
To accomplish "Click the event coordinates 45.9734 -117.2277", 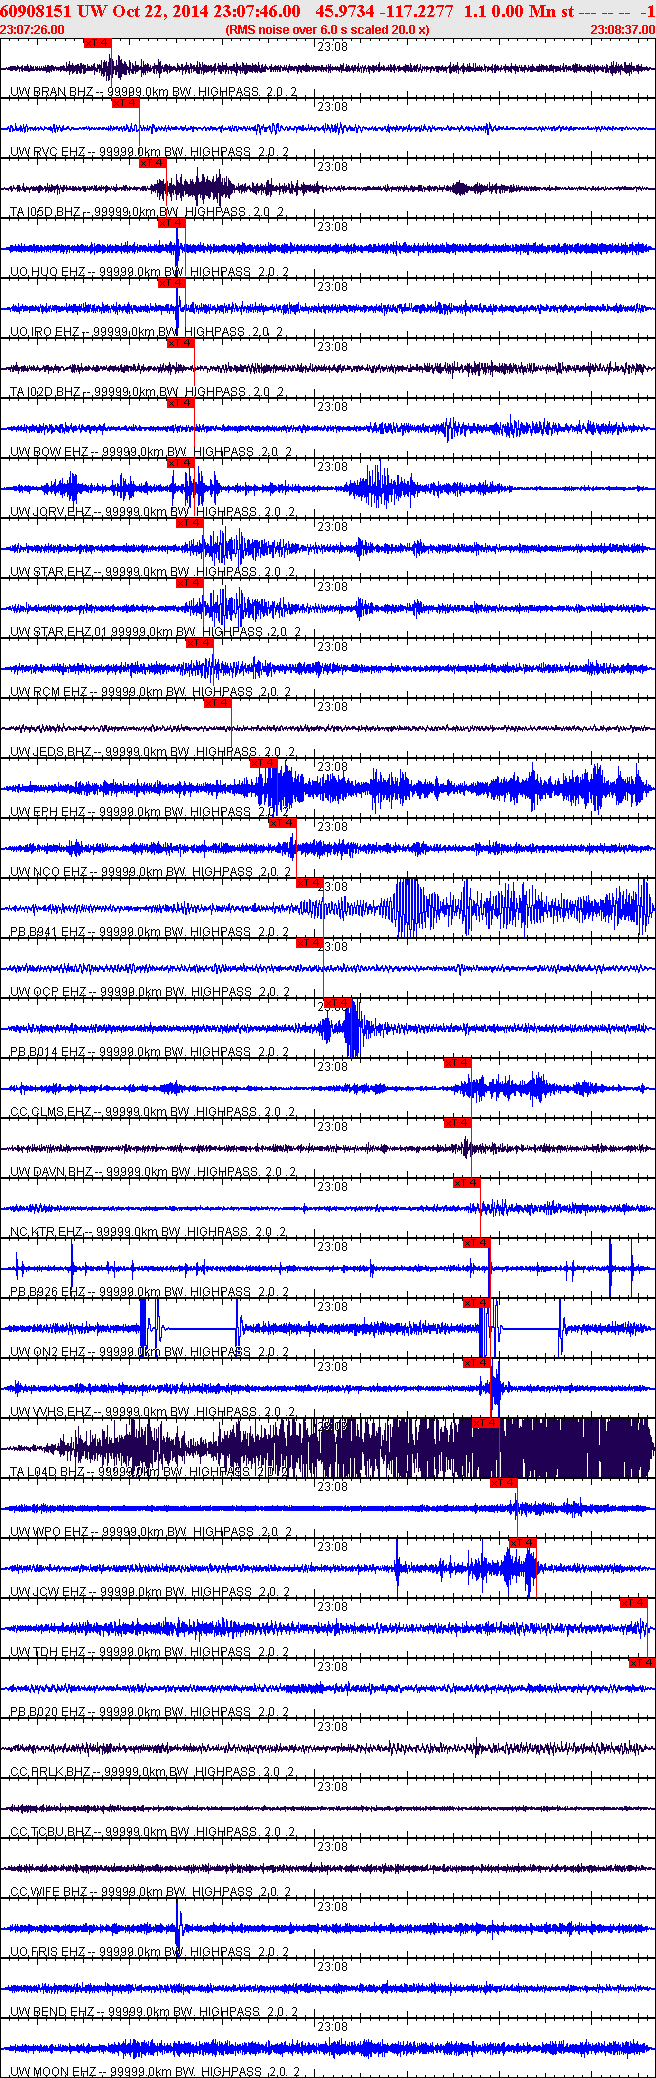I will tap(384, 11).
